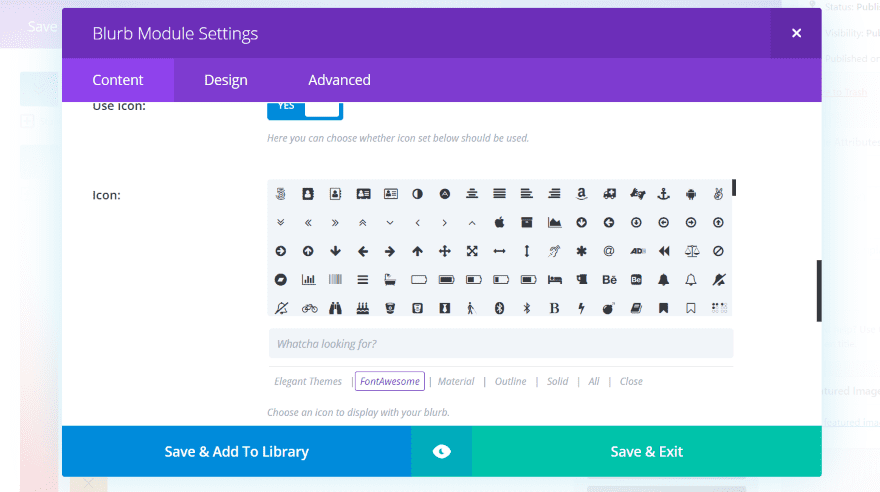
Task: Select the bed icon
Action: coord(555,279)
